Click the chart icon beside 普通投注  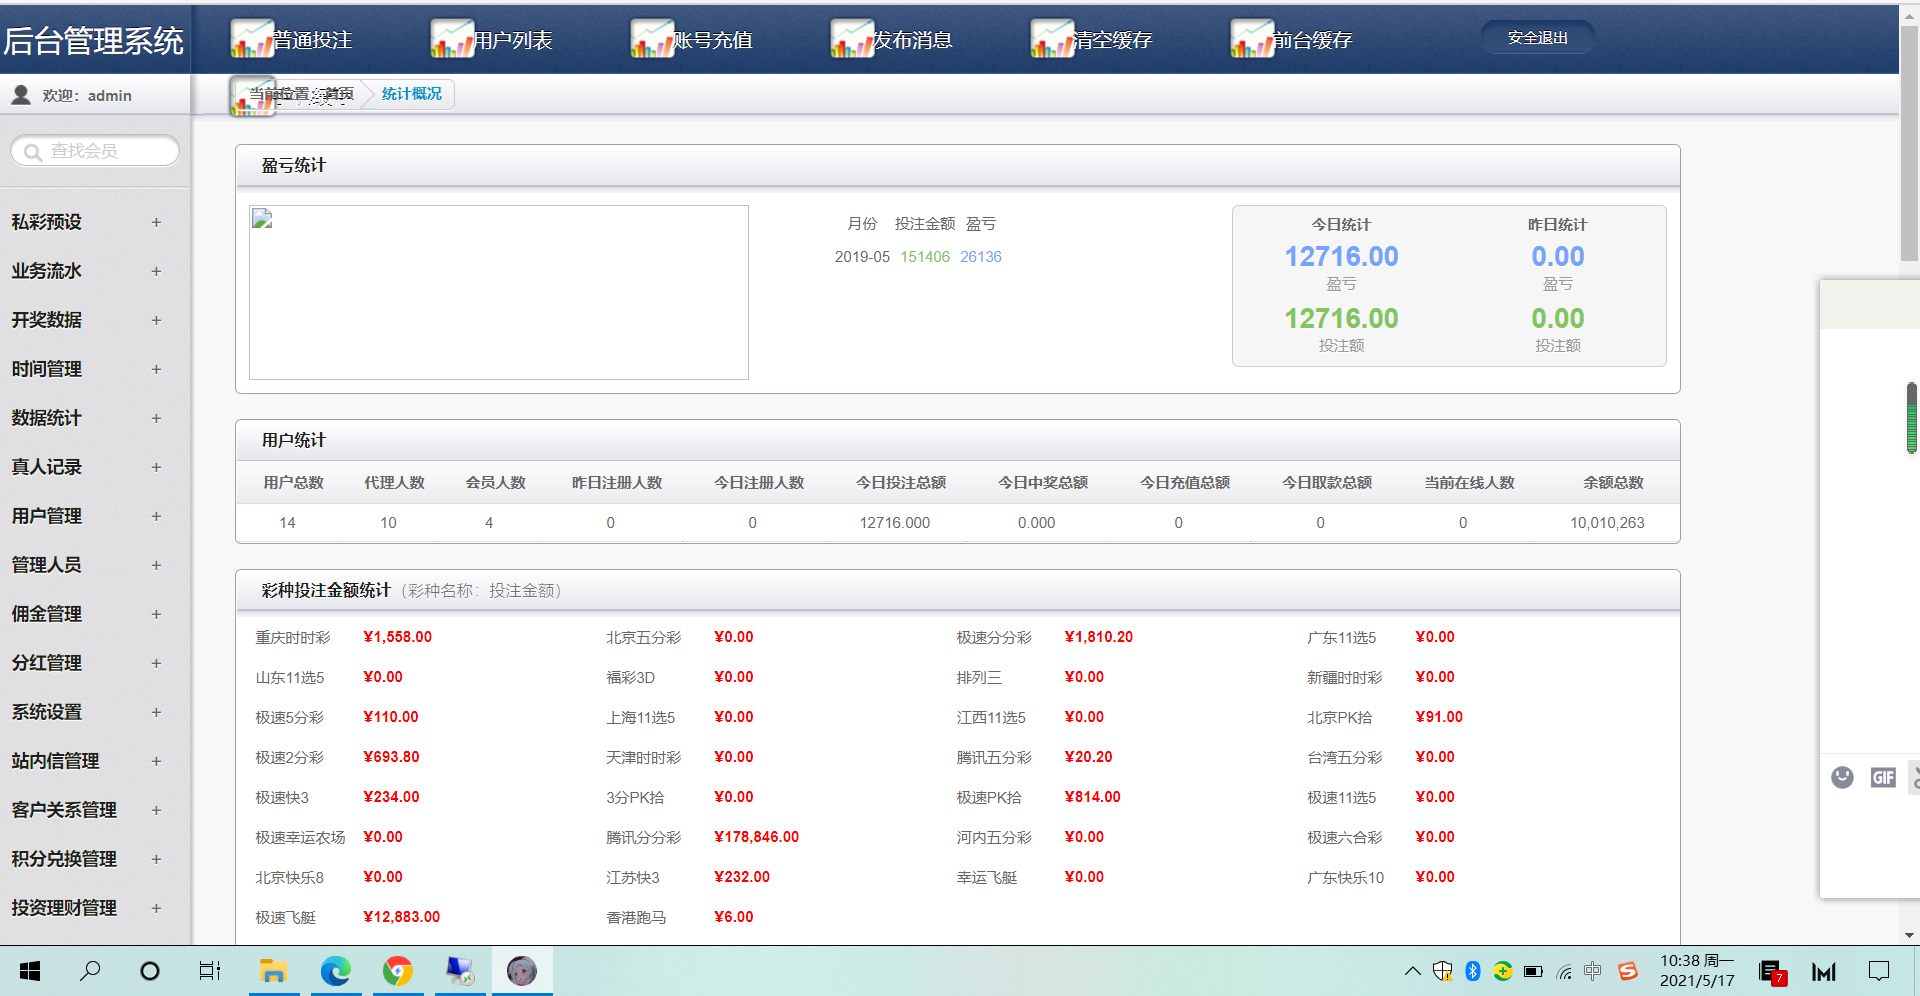pyautogui.click(x=252, y=39)
